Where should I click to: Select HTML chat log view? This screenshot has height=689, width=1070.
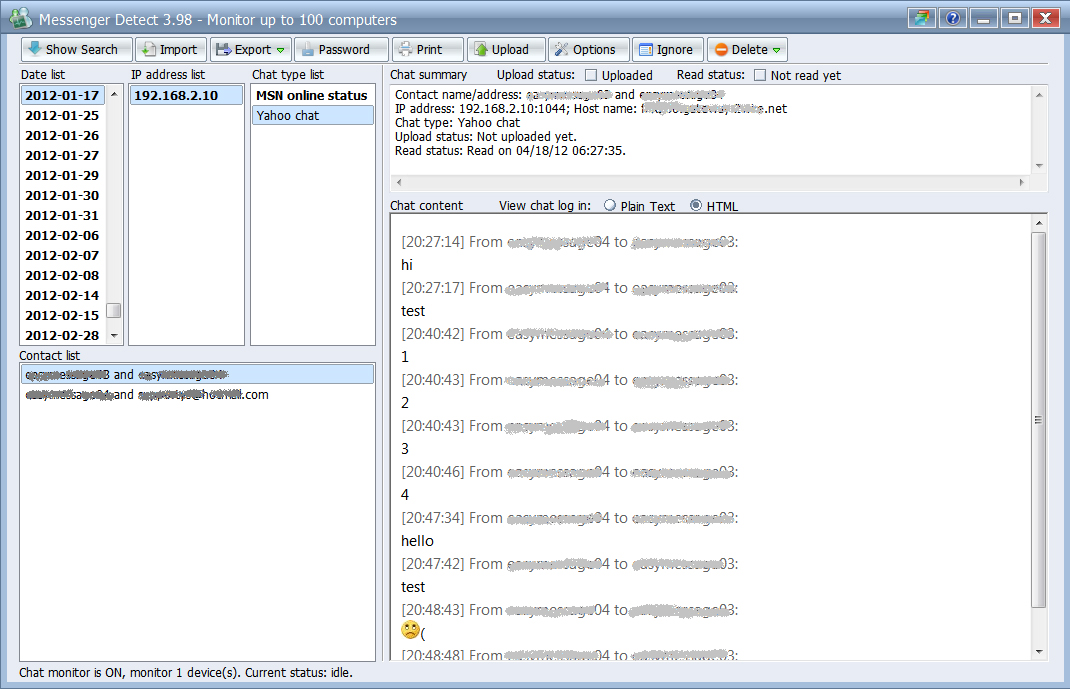click(x=696, y=206)
